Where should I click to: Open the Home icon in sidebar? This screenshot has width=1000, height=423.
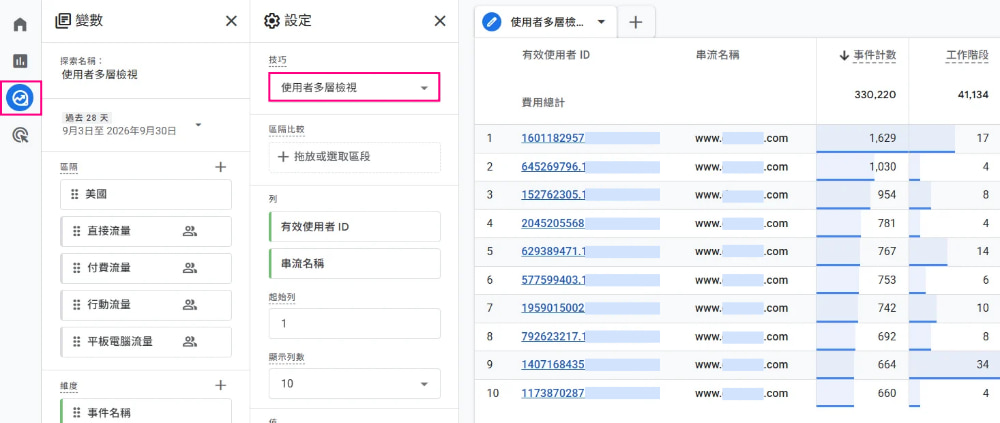pos(20,25)
